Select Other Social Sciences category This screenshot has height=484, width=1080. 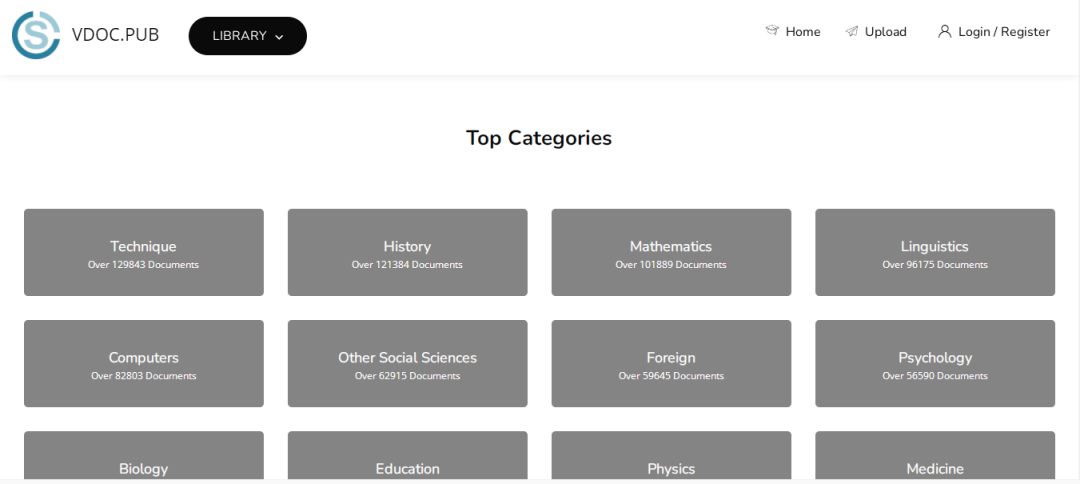click(407, 363)
